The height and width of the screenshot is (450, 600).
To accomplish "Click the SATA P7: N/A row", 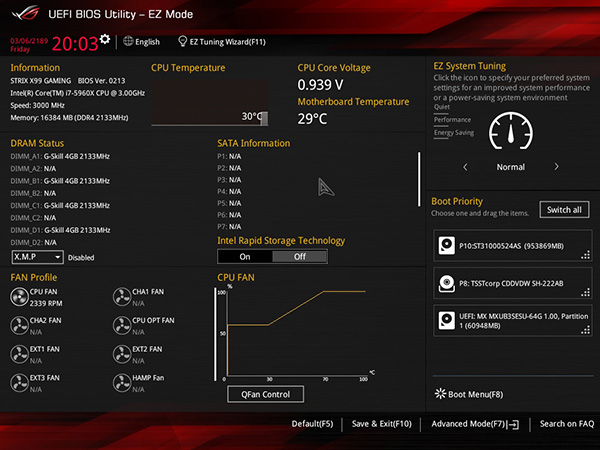I will tap(229, 227).
